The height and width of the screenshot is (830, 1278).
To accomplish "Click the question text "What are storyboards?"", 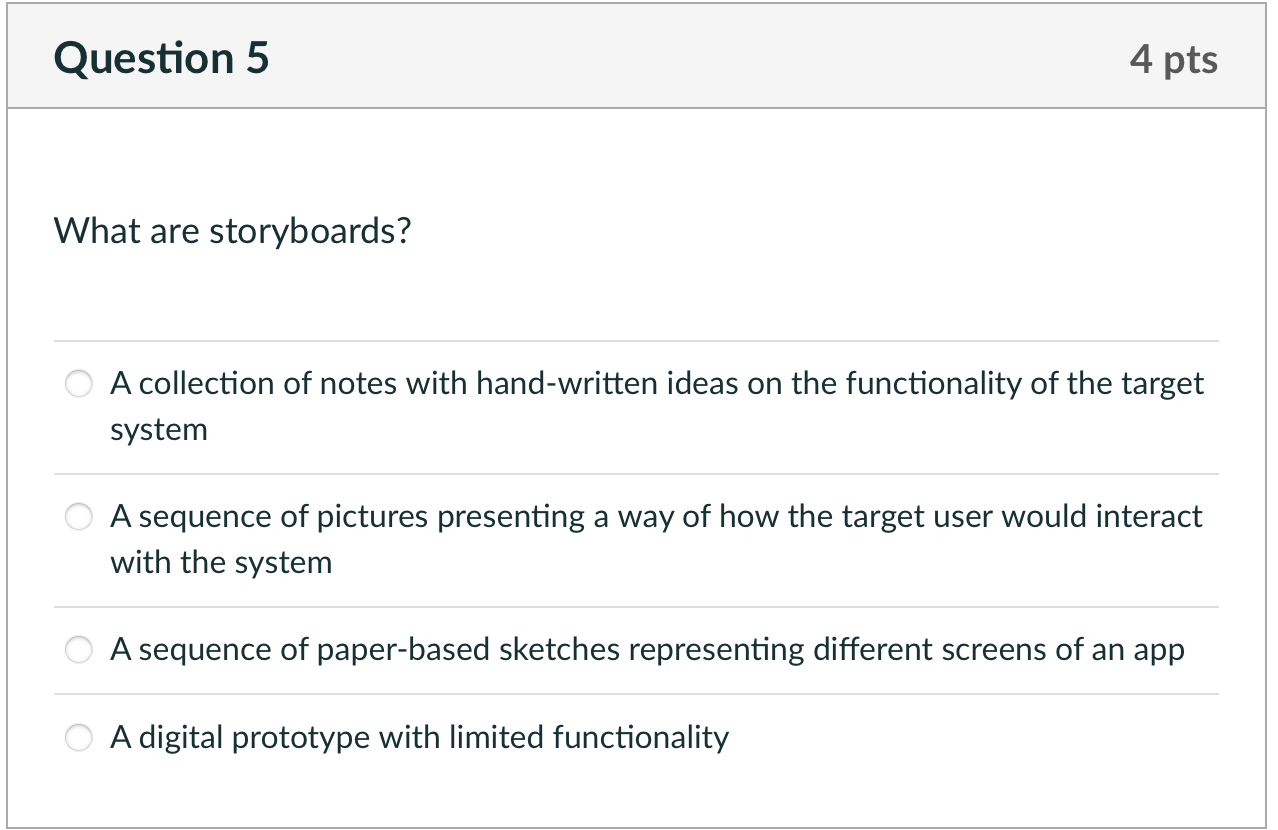I will [x=232, y=231].
